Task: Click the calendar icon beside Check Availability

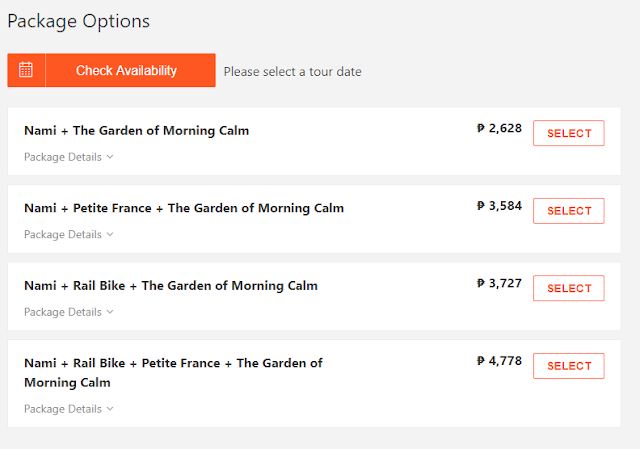Action: pos(26,70)
